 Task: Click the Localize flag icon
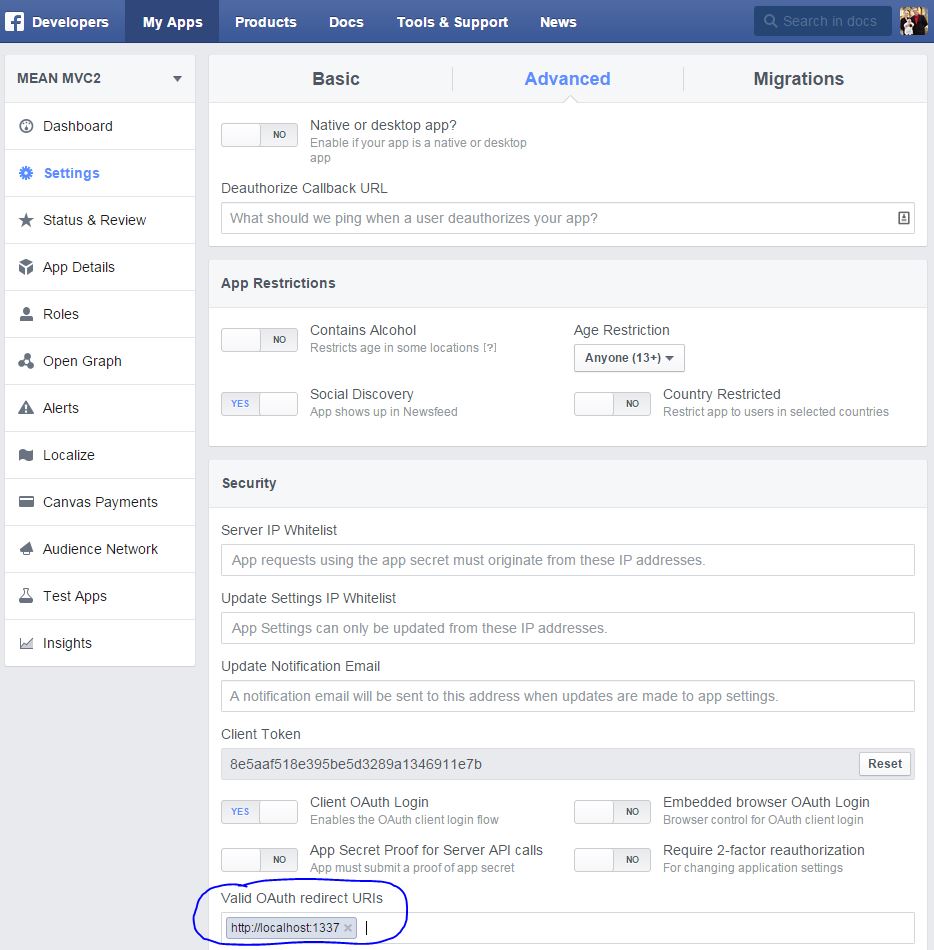[26, 455]
